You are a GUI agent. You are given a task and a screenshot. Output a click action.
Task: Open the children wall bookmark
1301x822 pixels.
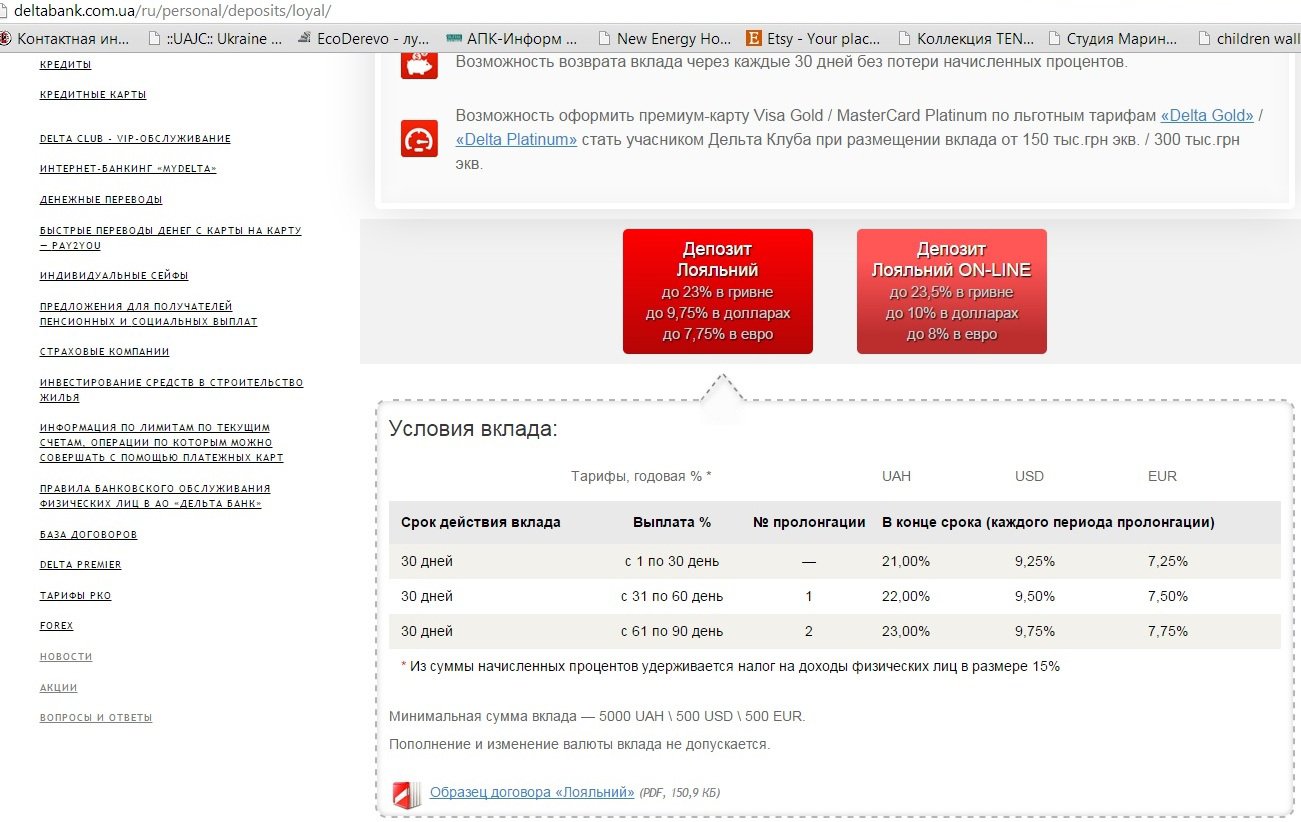coord(1249,39)
